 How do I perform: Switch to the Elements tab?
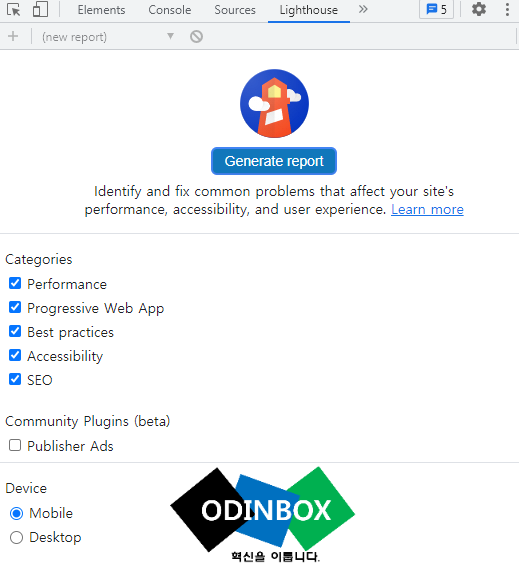[101, 10]
